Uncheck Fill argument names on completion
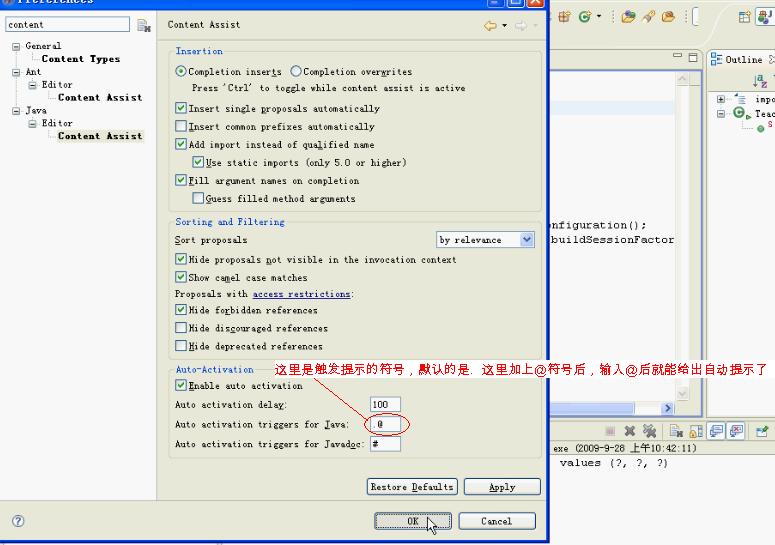775x545 pixels. (181, 181)
